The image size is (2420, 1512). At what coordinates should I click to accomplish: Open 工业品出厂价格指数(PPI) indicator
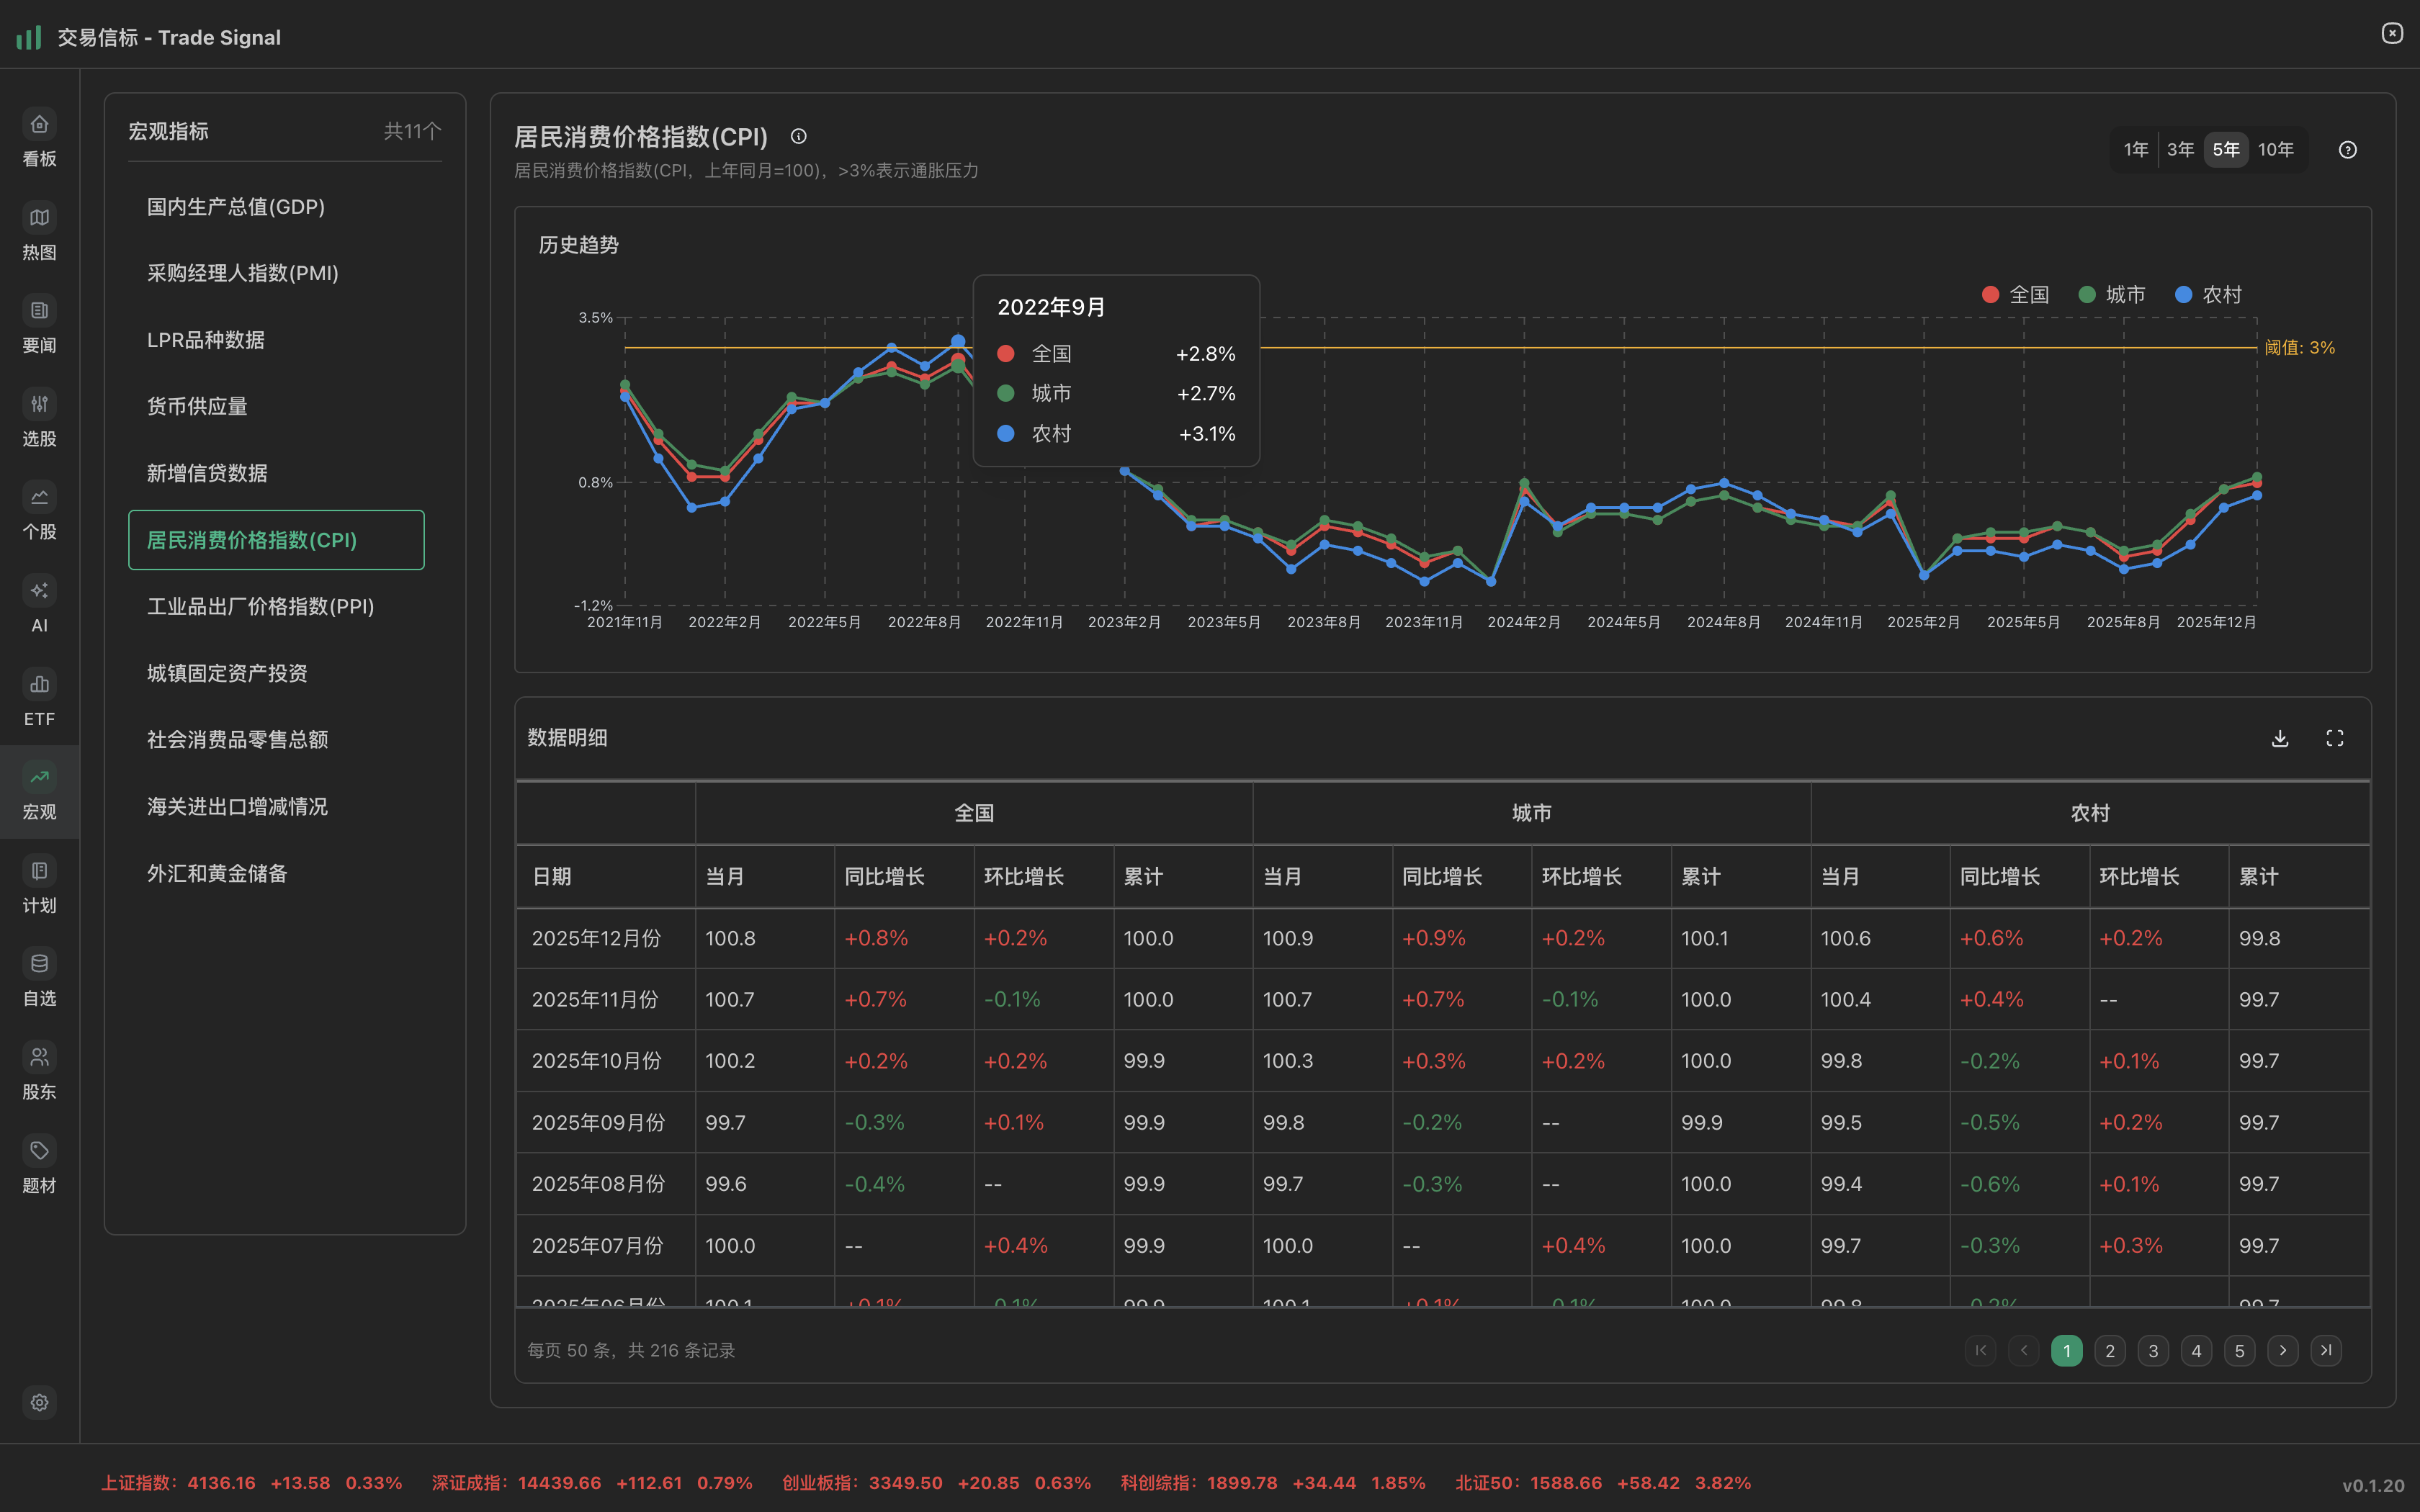(x=260, y=606)
